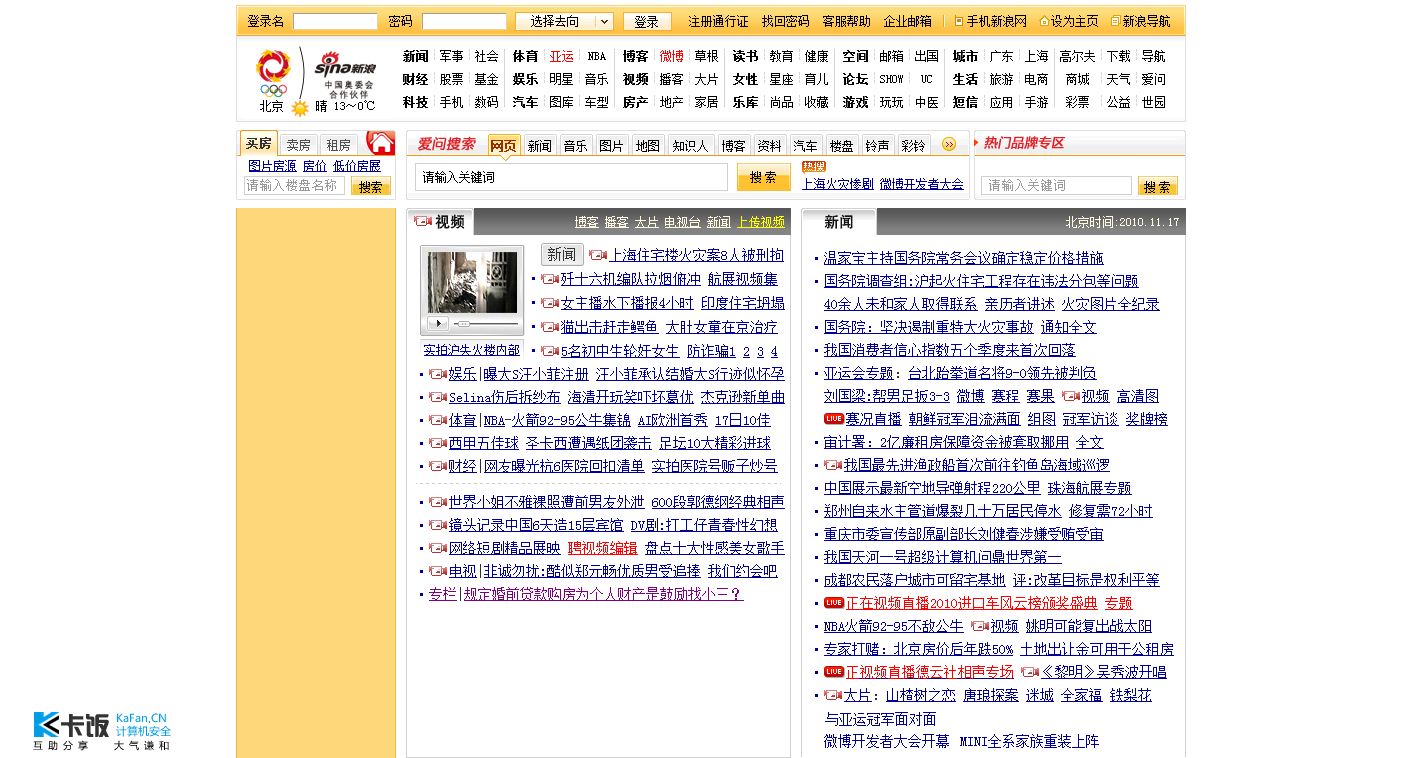Click camera icon before 歼十六机编队拉烟俯冲
1423x758 pixels.
pos(549,279)
